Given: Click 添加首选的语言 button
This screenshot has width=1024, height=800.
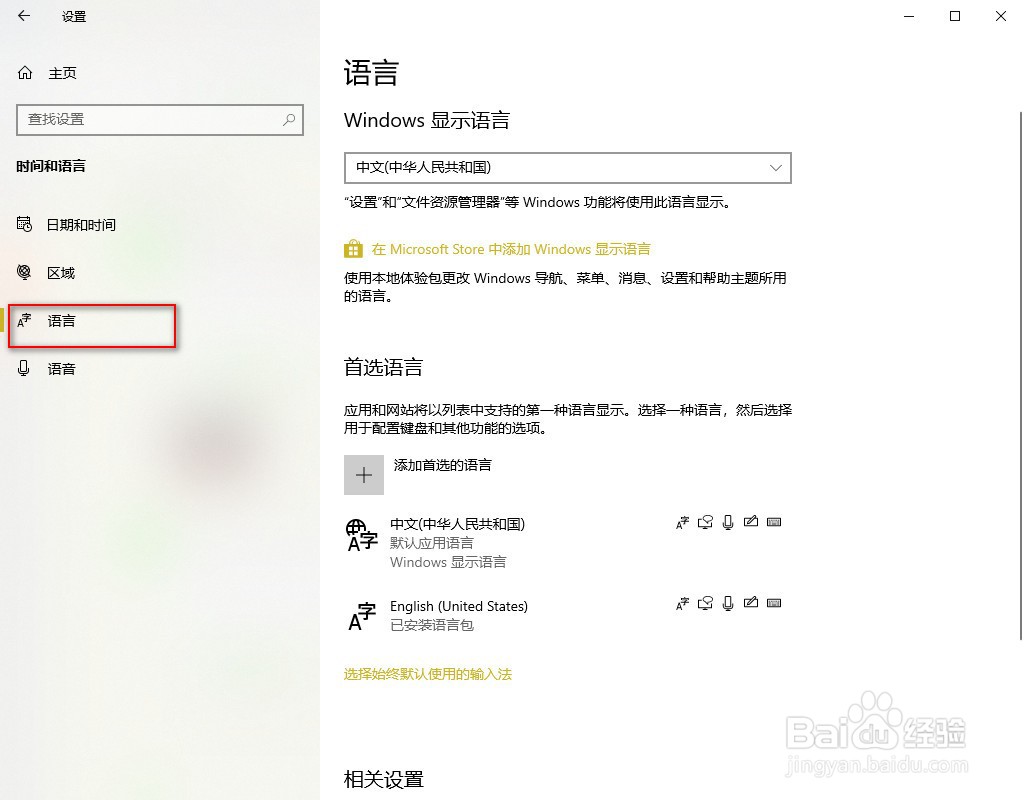Looking at the screenshot, I should (418, 475).
